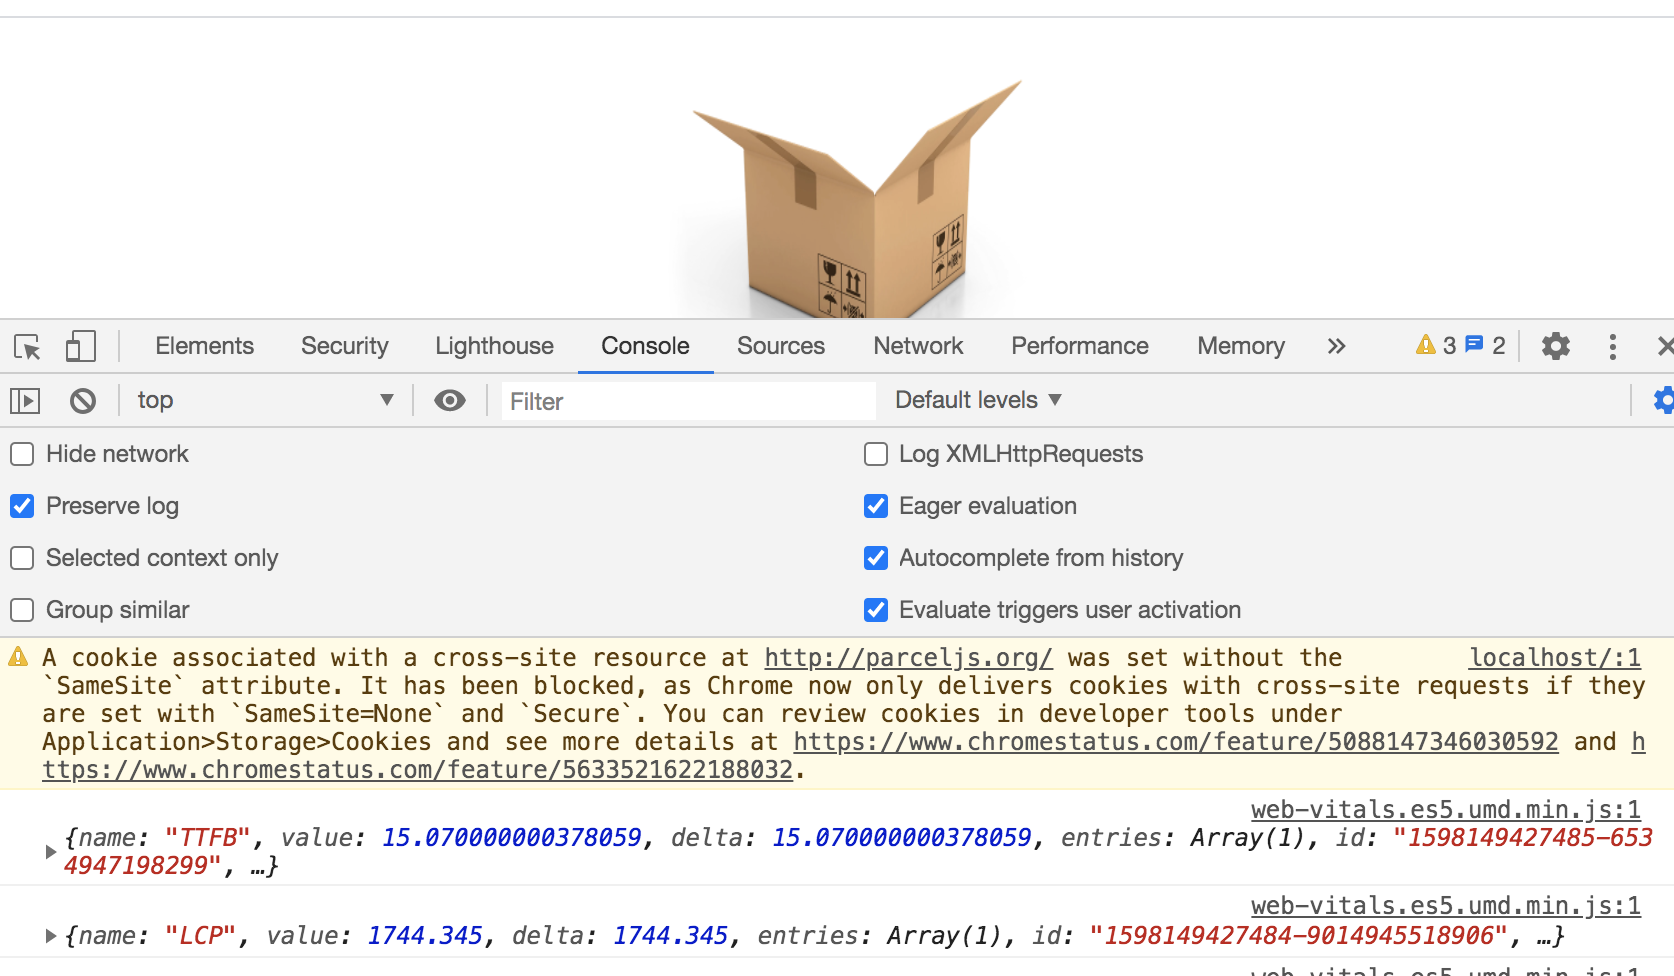Open source link above LCP entry
Viewport: 1674px width, 976px height.
[x=1446, y=906]
